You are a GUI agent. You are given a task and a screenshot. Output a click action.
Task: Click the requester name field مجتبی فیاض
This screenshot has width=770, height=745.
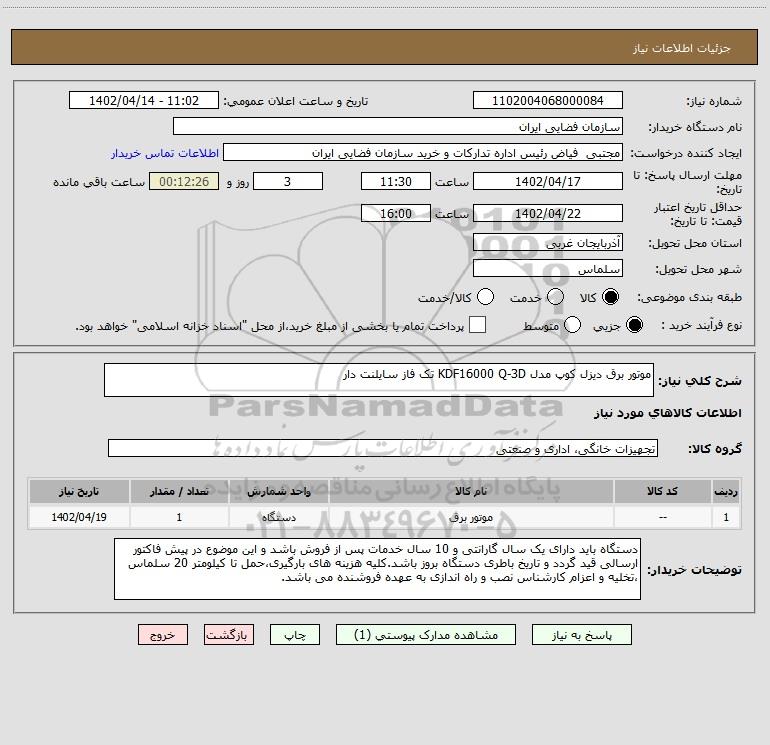(423, 153)
